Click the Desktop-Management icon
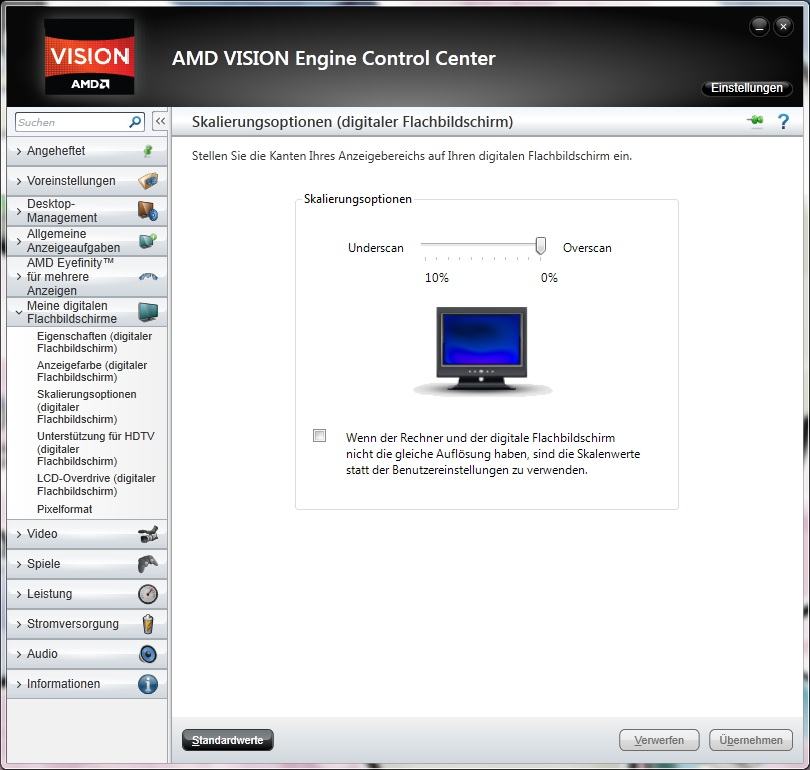810x770 pixels. click(x=148, y=211)
